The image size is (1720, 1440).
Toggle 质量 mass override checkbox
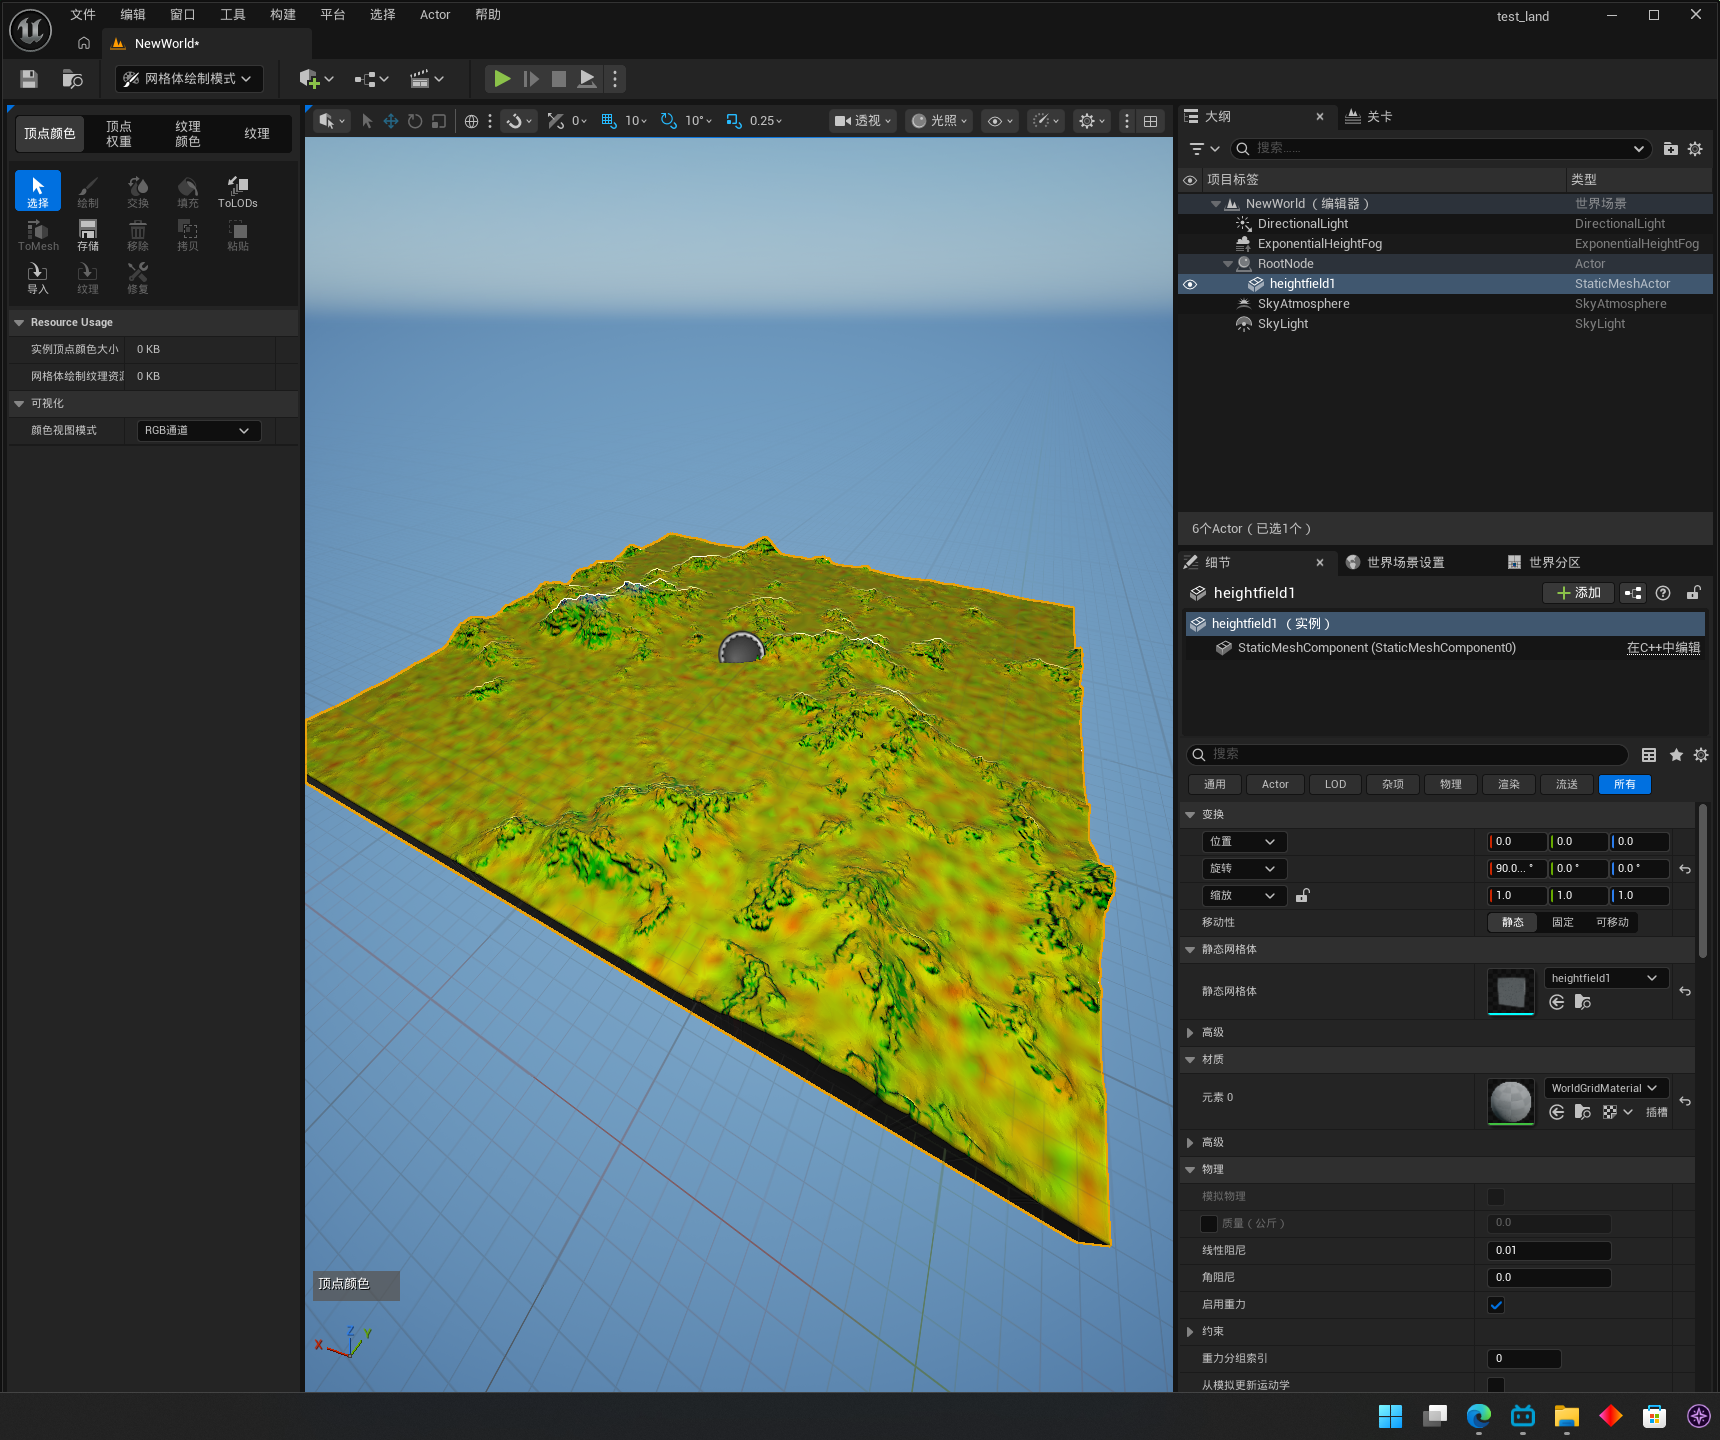point(1209,1223)
